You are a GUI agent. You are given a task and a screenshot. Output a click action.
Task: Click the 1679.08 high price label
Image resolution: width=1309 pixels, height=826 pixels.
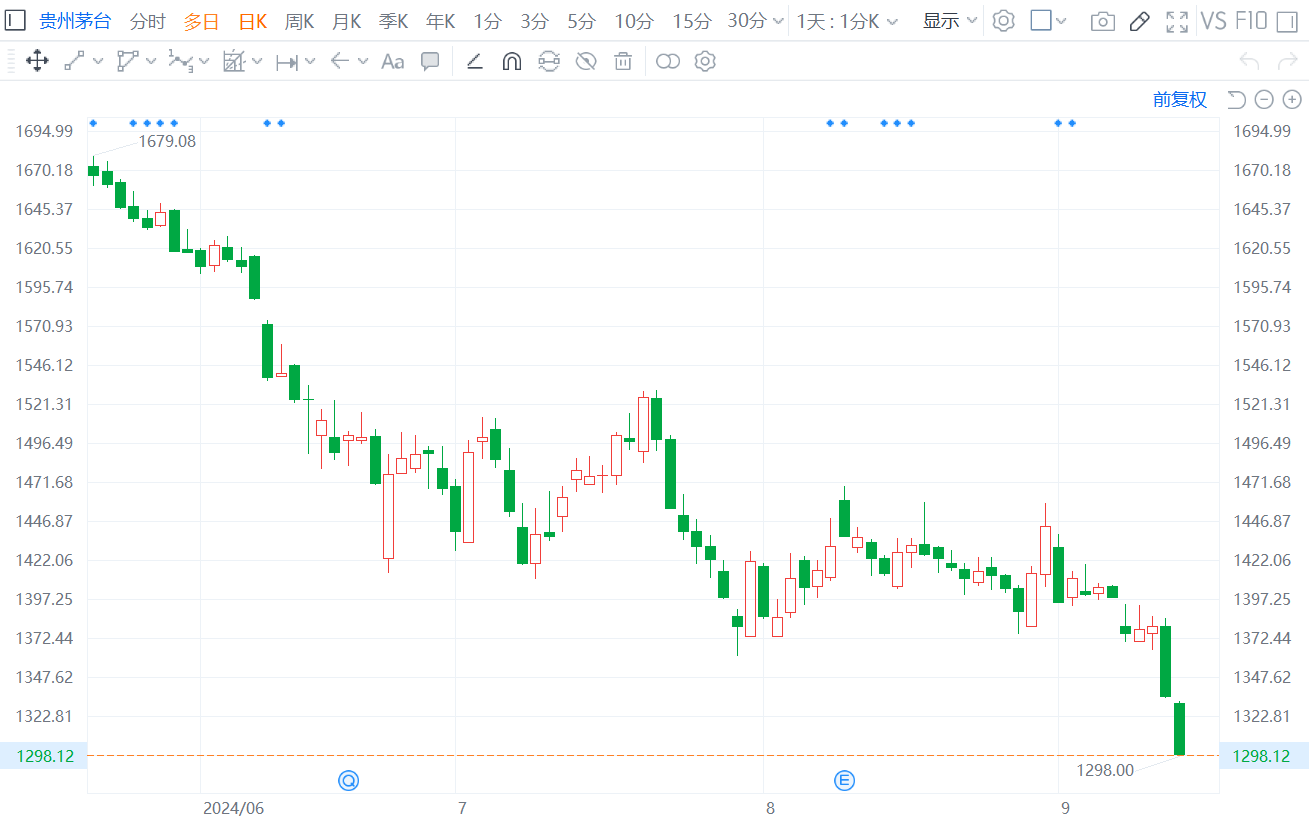pyautogui.click(x=167, y=141)
